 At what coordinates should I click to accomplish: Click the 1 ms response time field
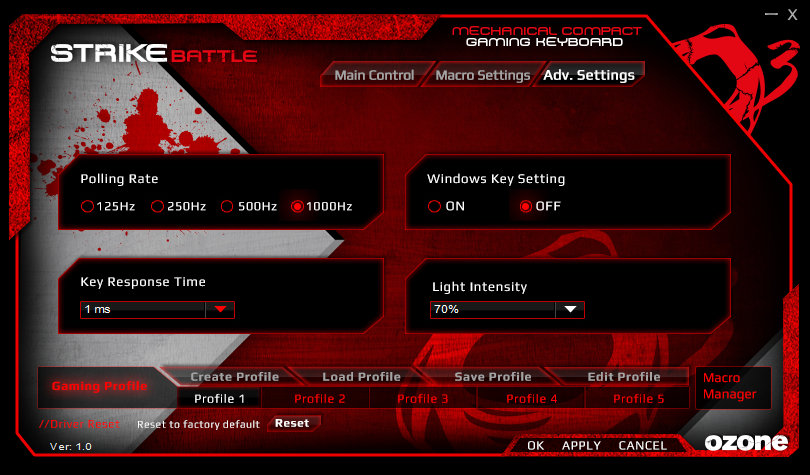[142, 310]
